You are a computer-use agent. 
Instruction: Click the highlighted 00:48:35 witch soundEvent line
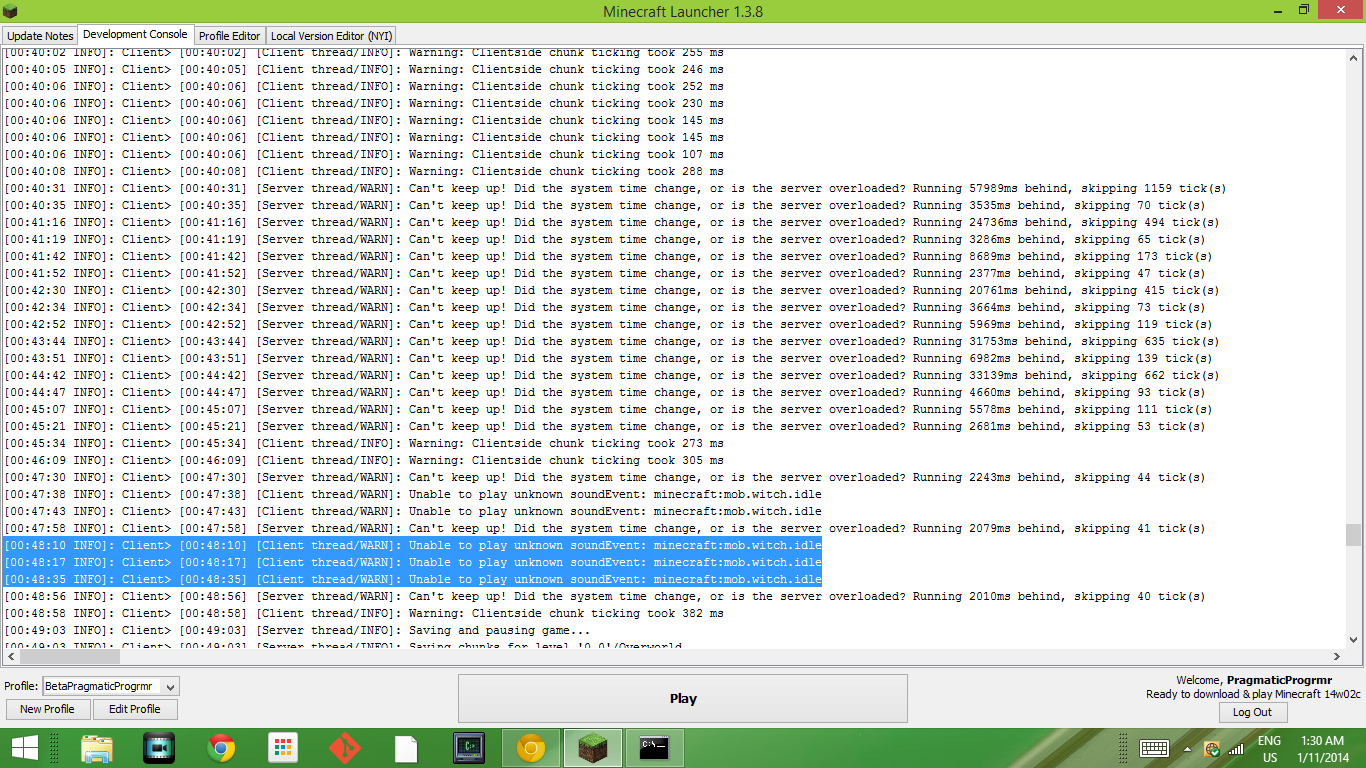point(413,579)
